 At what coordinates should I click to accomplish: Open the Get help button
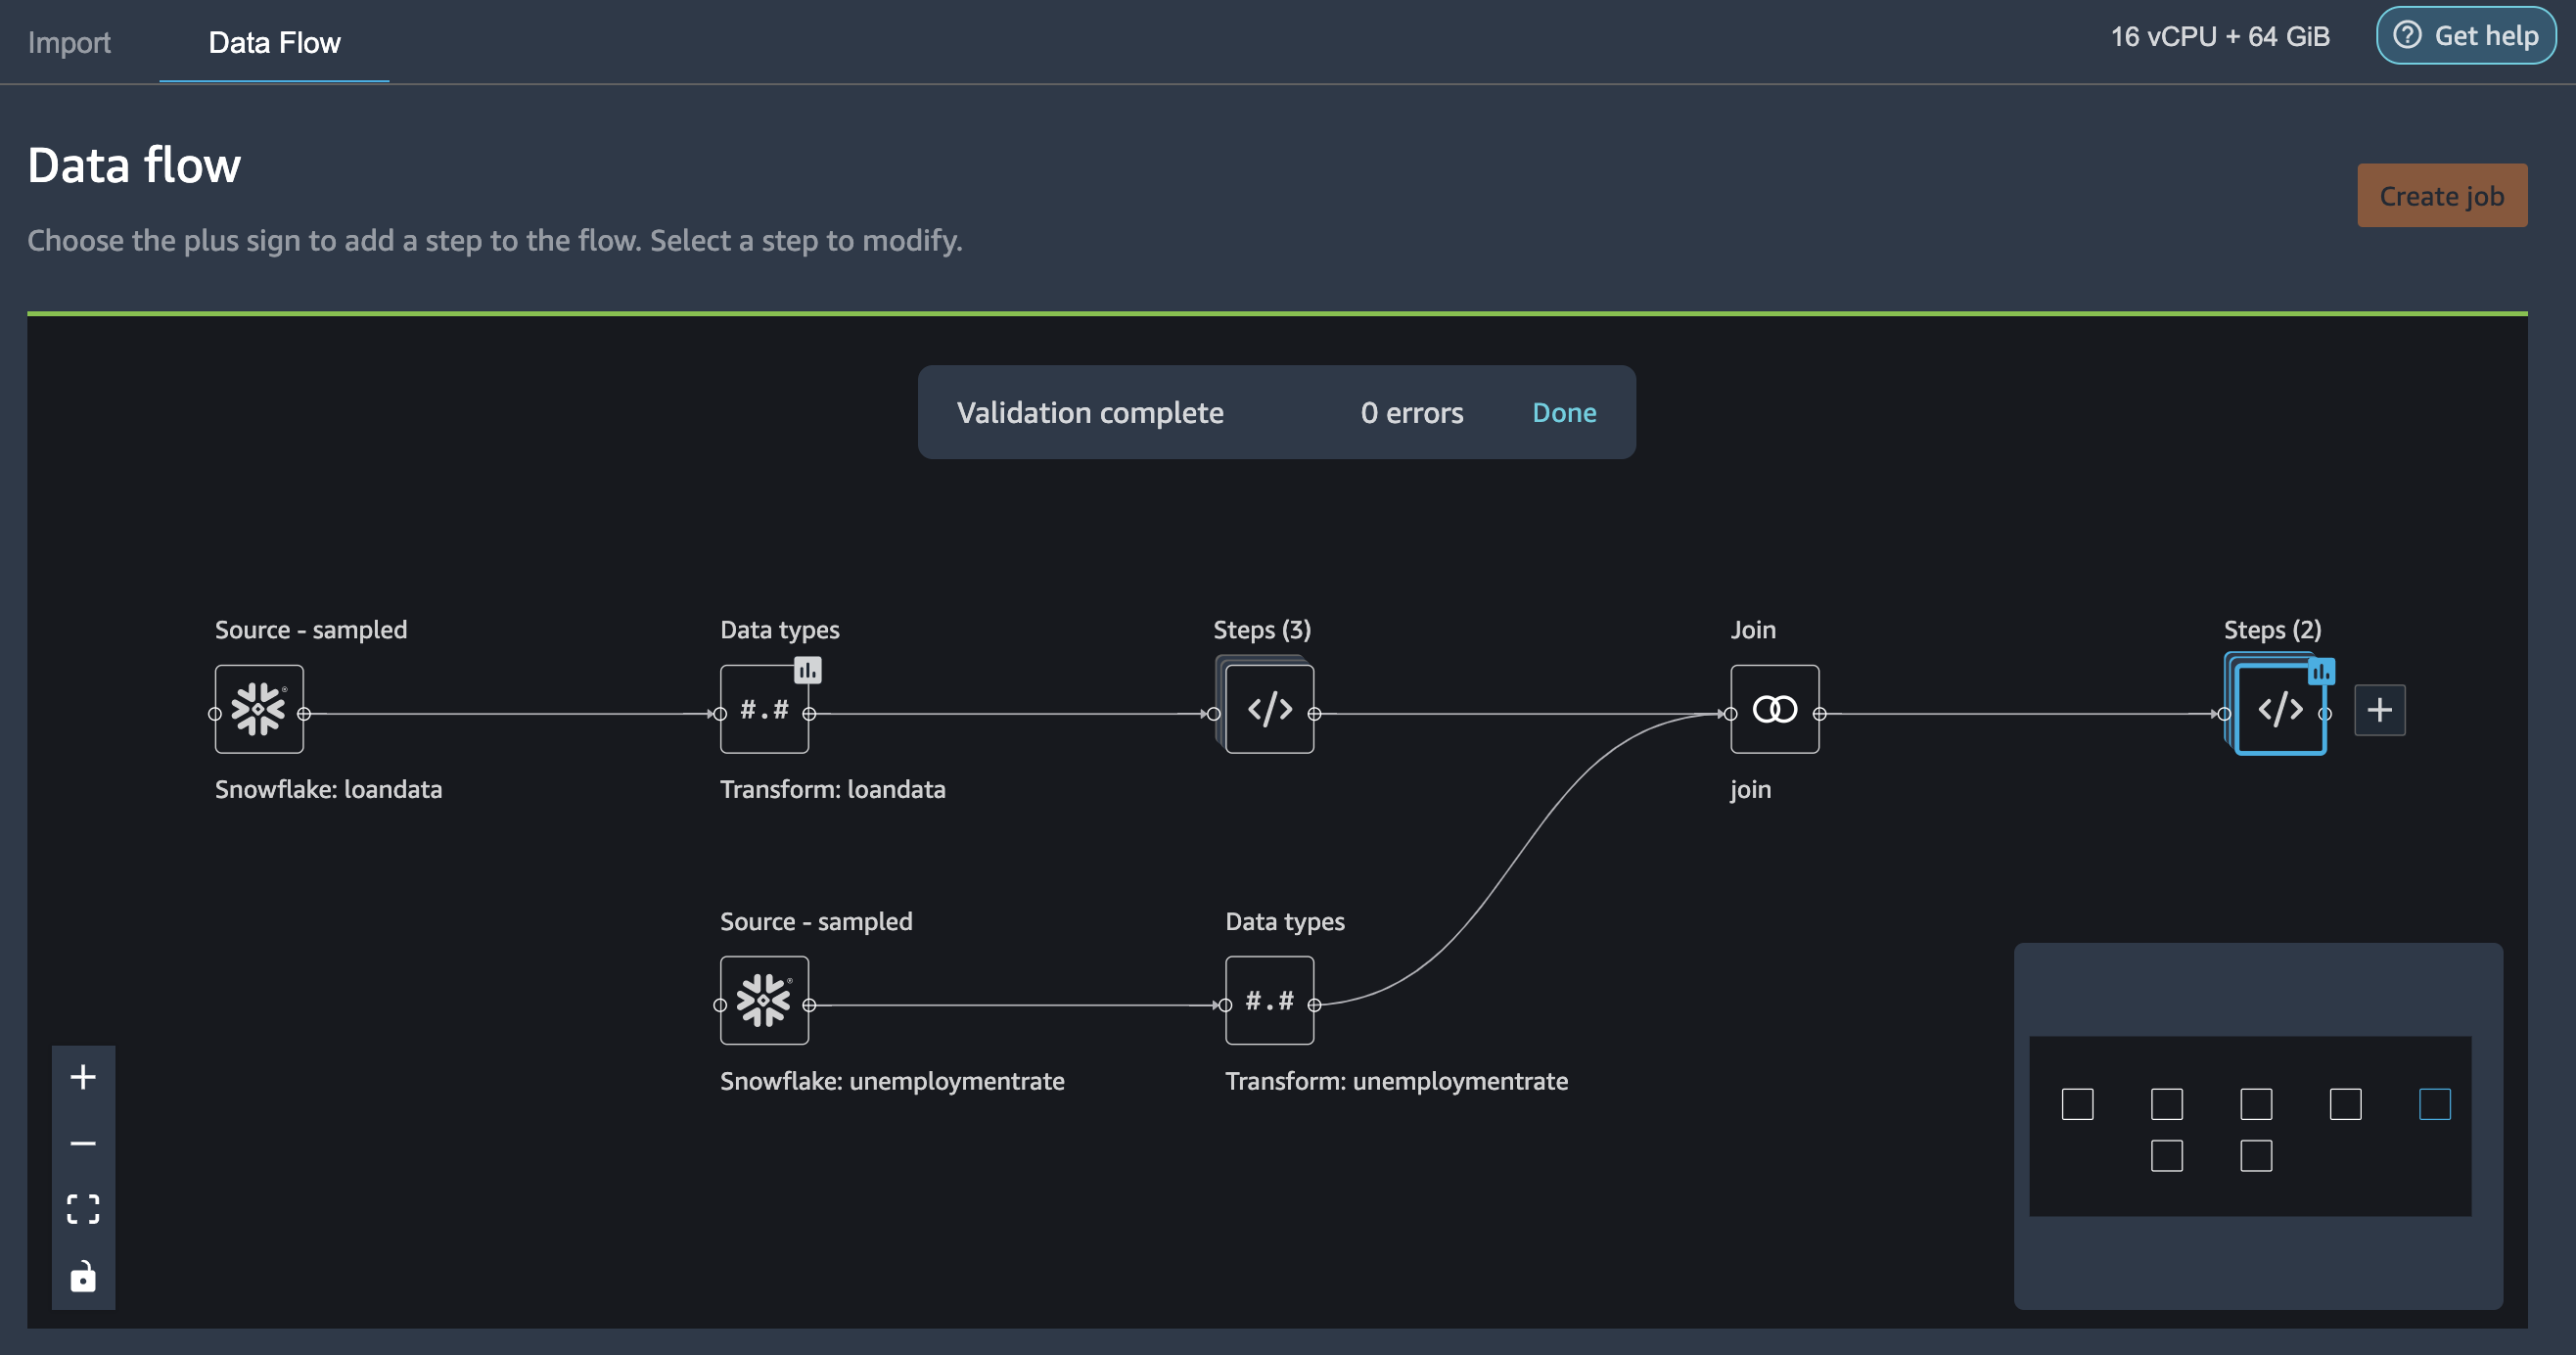click(2465, 36)
